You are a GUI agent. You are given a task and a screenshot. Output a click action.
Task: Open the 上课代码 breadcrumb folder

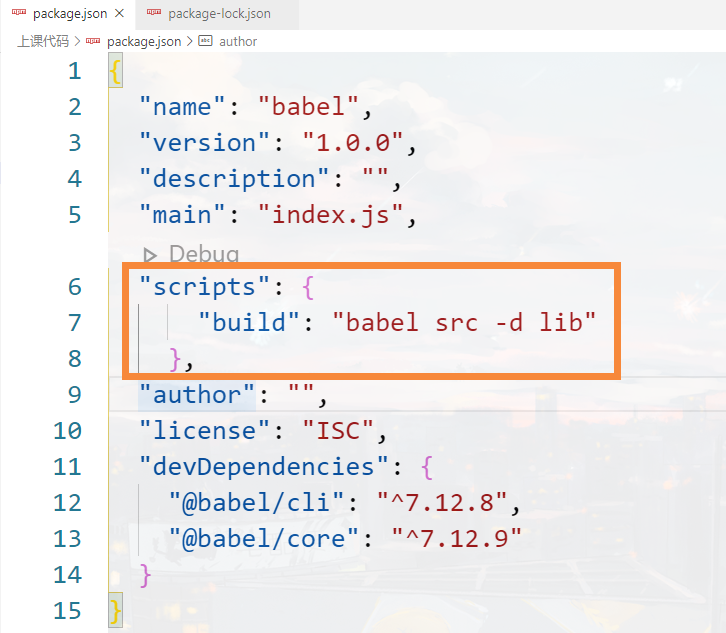coord(43,41)
